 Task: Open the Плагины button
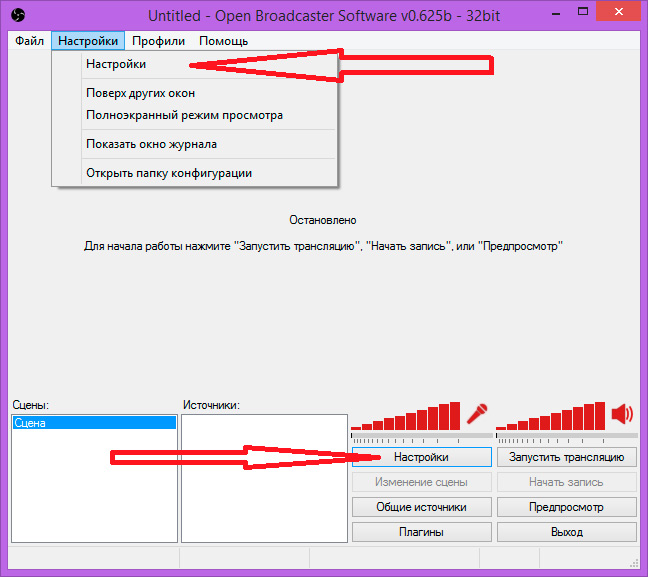point(422,532)
